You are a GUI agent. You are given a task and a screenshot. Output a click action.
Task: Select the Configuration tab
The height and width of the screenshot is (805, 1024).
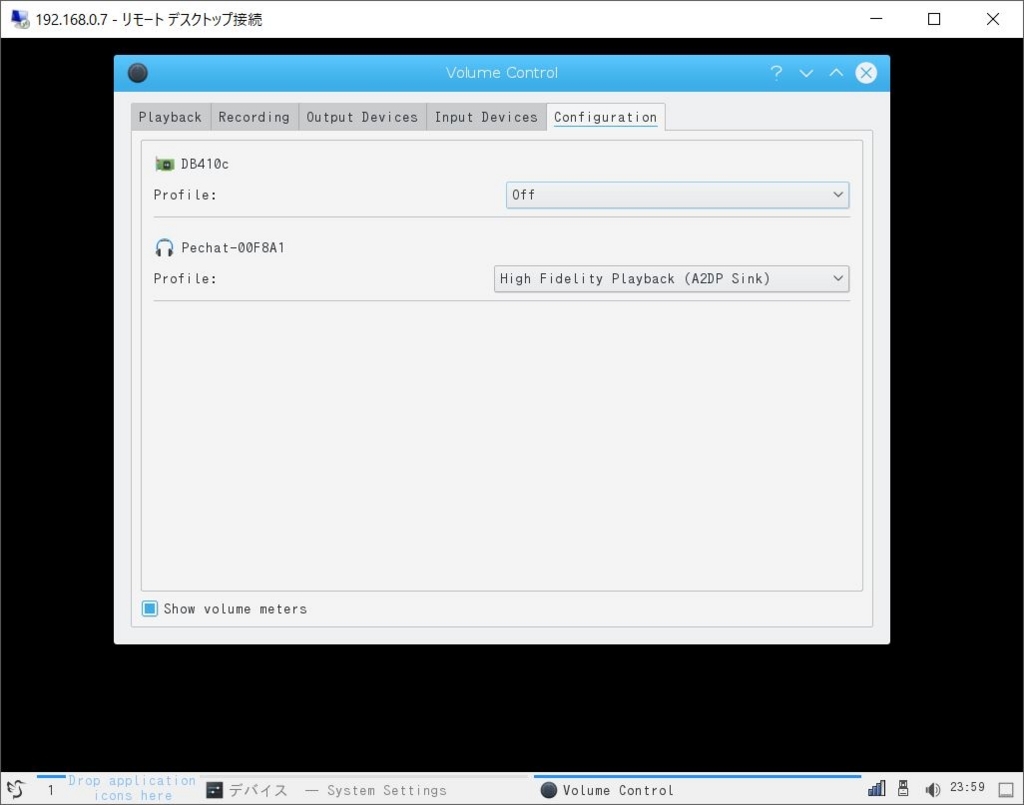click(x=605, y=117)
